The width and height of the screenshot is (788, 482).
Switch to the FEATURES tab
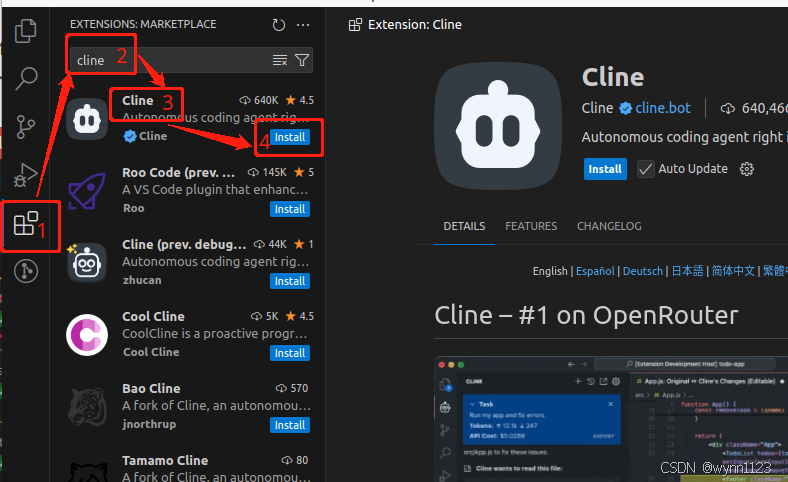click(531, 226)
